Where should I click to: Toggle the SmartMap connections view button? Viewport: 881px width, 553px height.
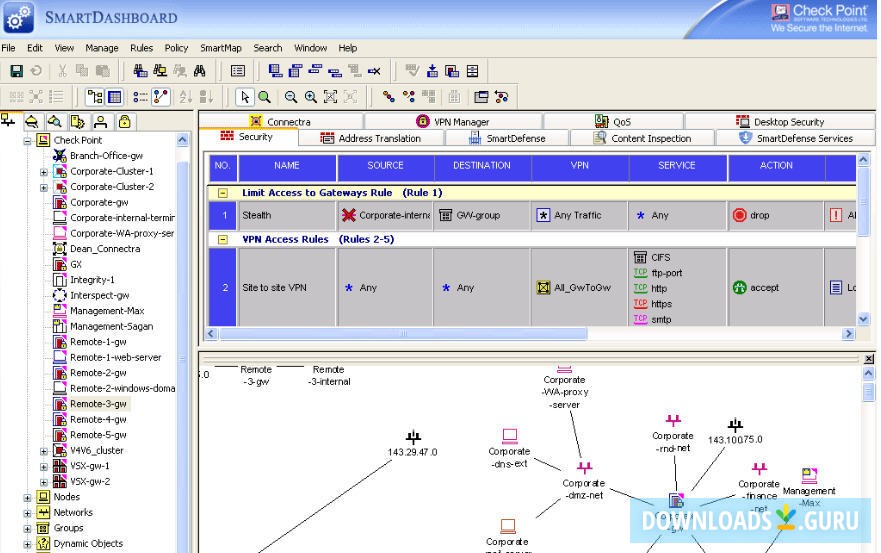pos(161,97)
